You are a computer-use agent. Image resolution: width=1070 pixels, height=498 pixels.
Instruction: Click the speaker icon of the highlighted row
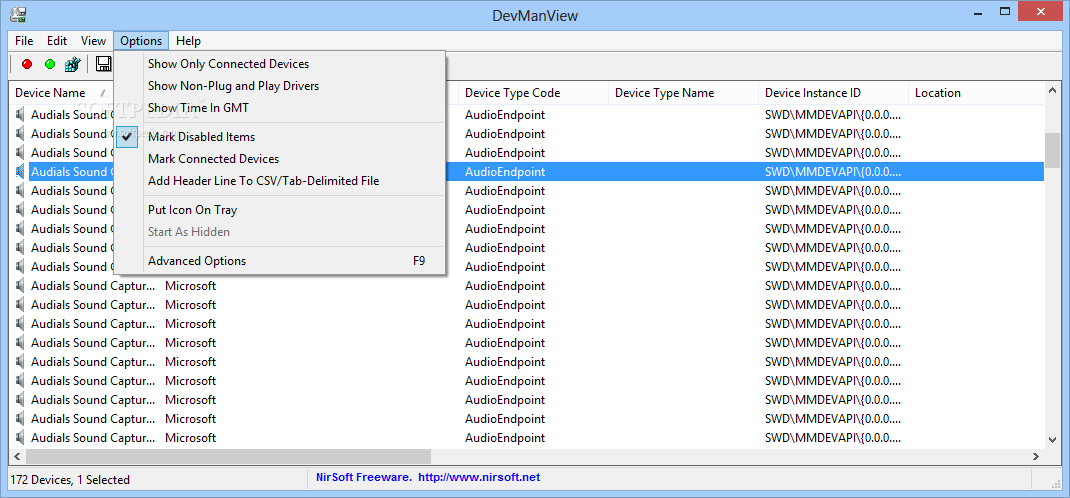coord(20,172)
